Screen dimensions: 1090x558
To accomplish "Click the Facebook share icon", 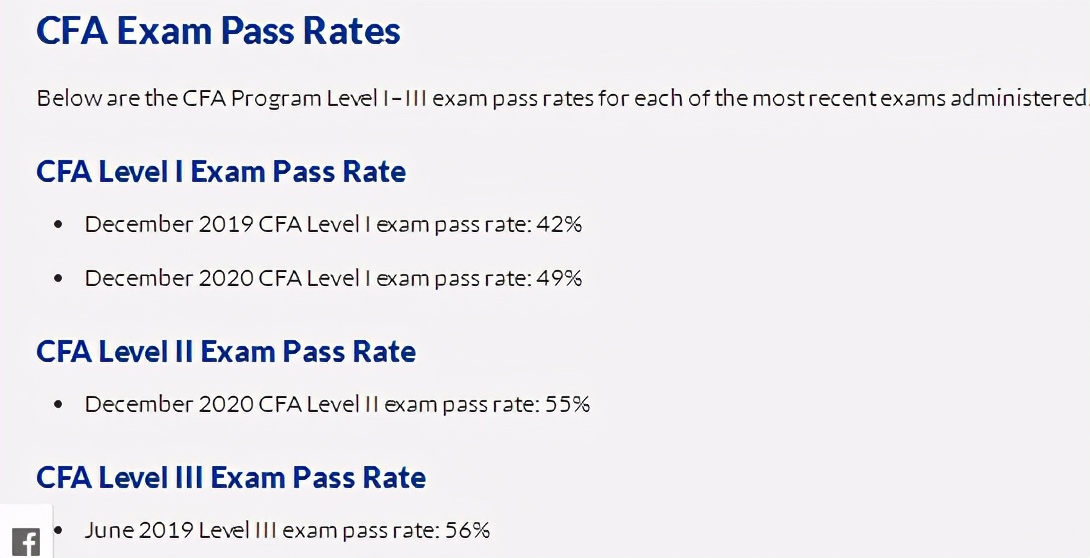I will click(x=26, y=542).
